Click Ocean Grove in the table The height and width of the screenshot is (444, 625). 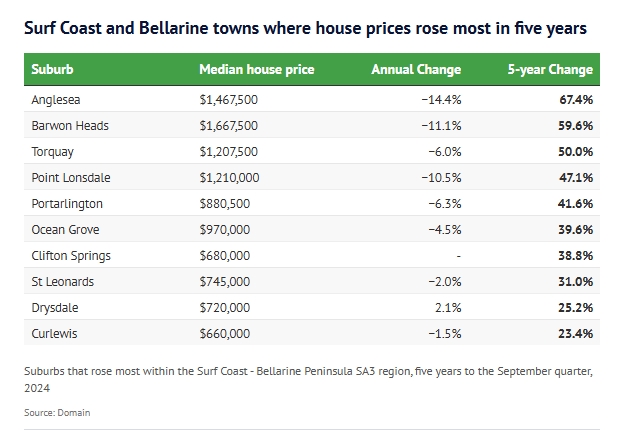pyautogui.click(x=67, y=230)
